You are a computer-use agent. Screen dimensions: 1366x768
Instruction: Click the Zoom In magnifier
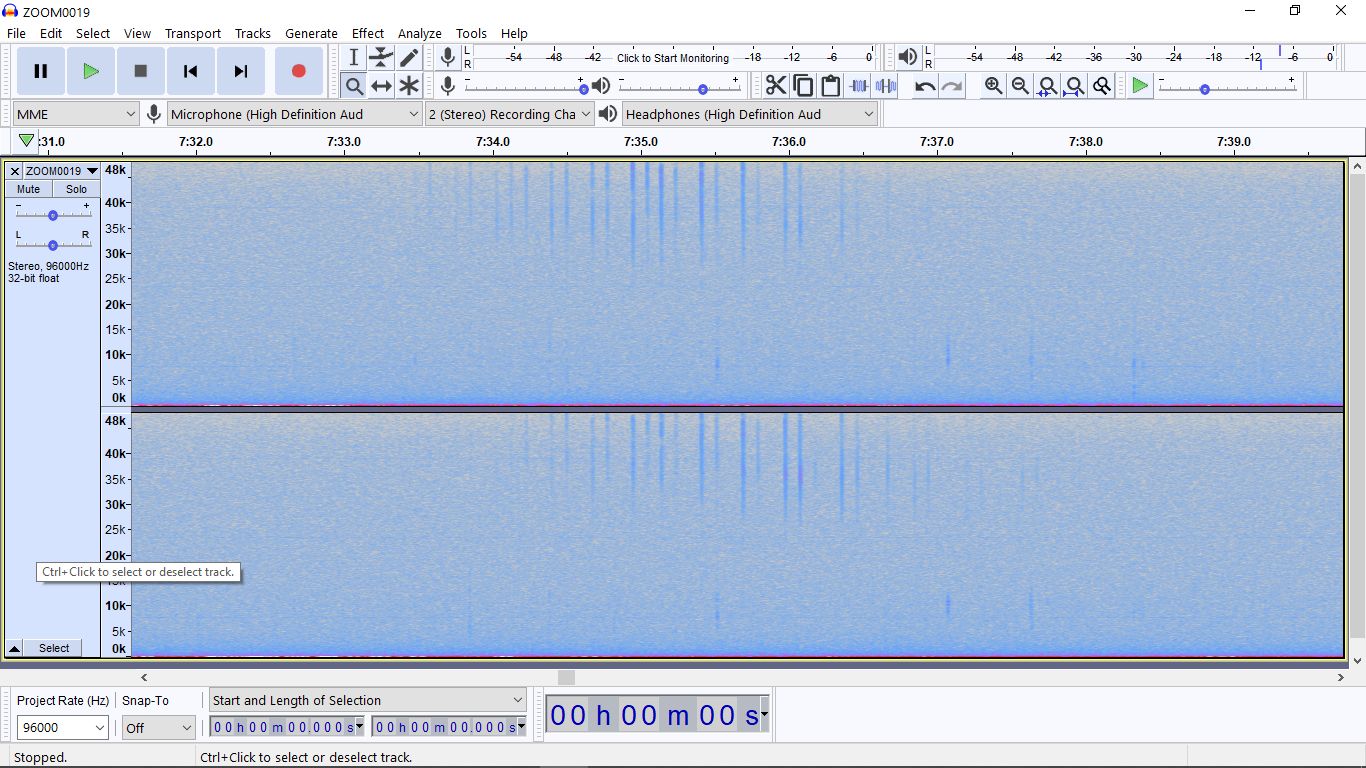[x=993, y=86]
